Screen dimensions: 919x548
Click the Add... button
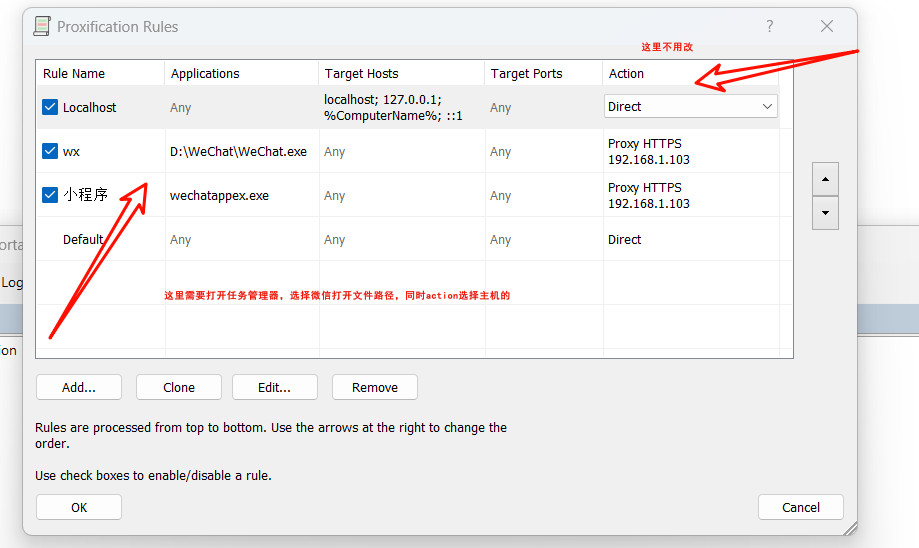point(79,387)
